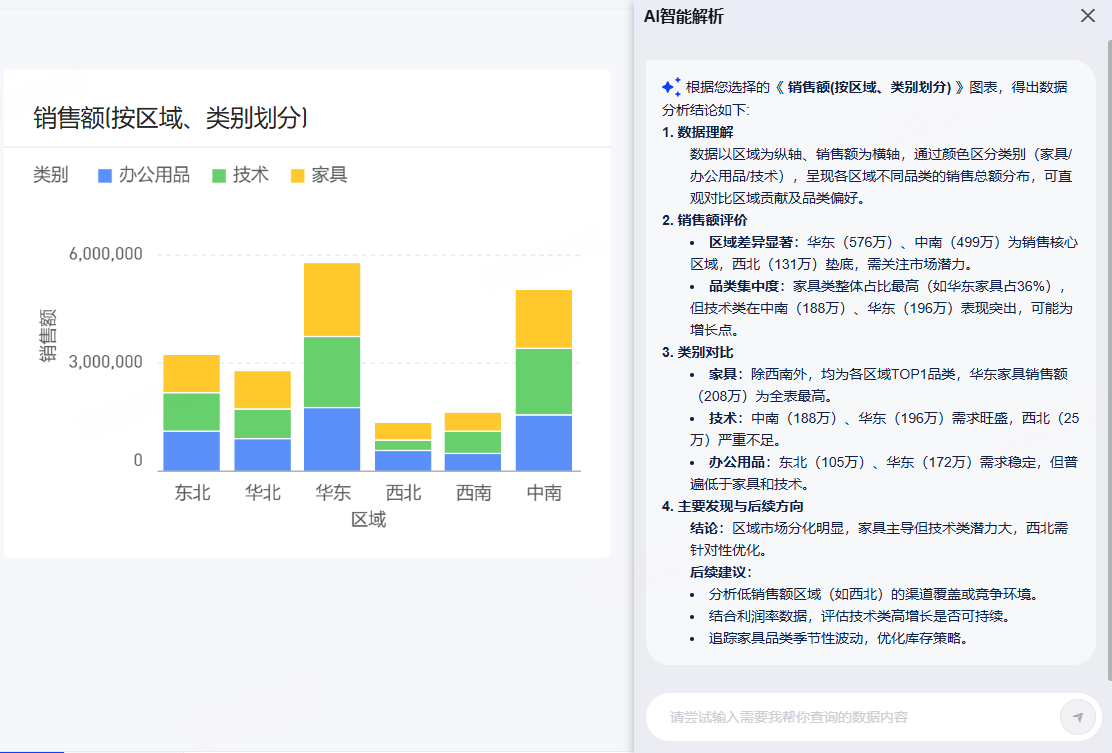The height and width of the screenshot is (753, 1112).
Task: Click the bold chart name in the AI analysis
Action: (x=868, y=87)
